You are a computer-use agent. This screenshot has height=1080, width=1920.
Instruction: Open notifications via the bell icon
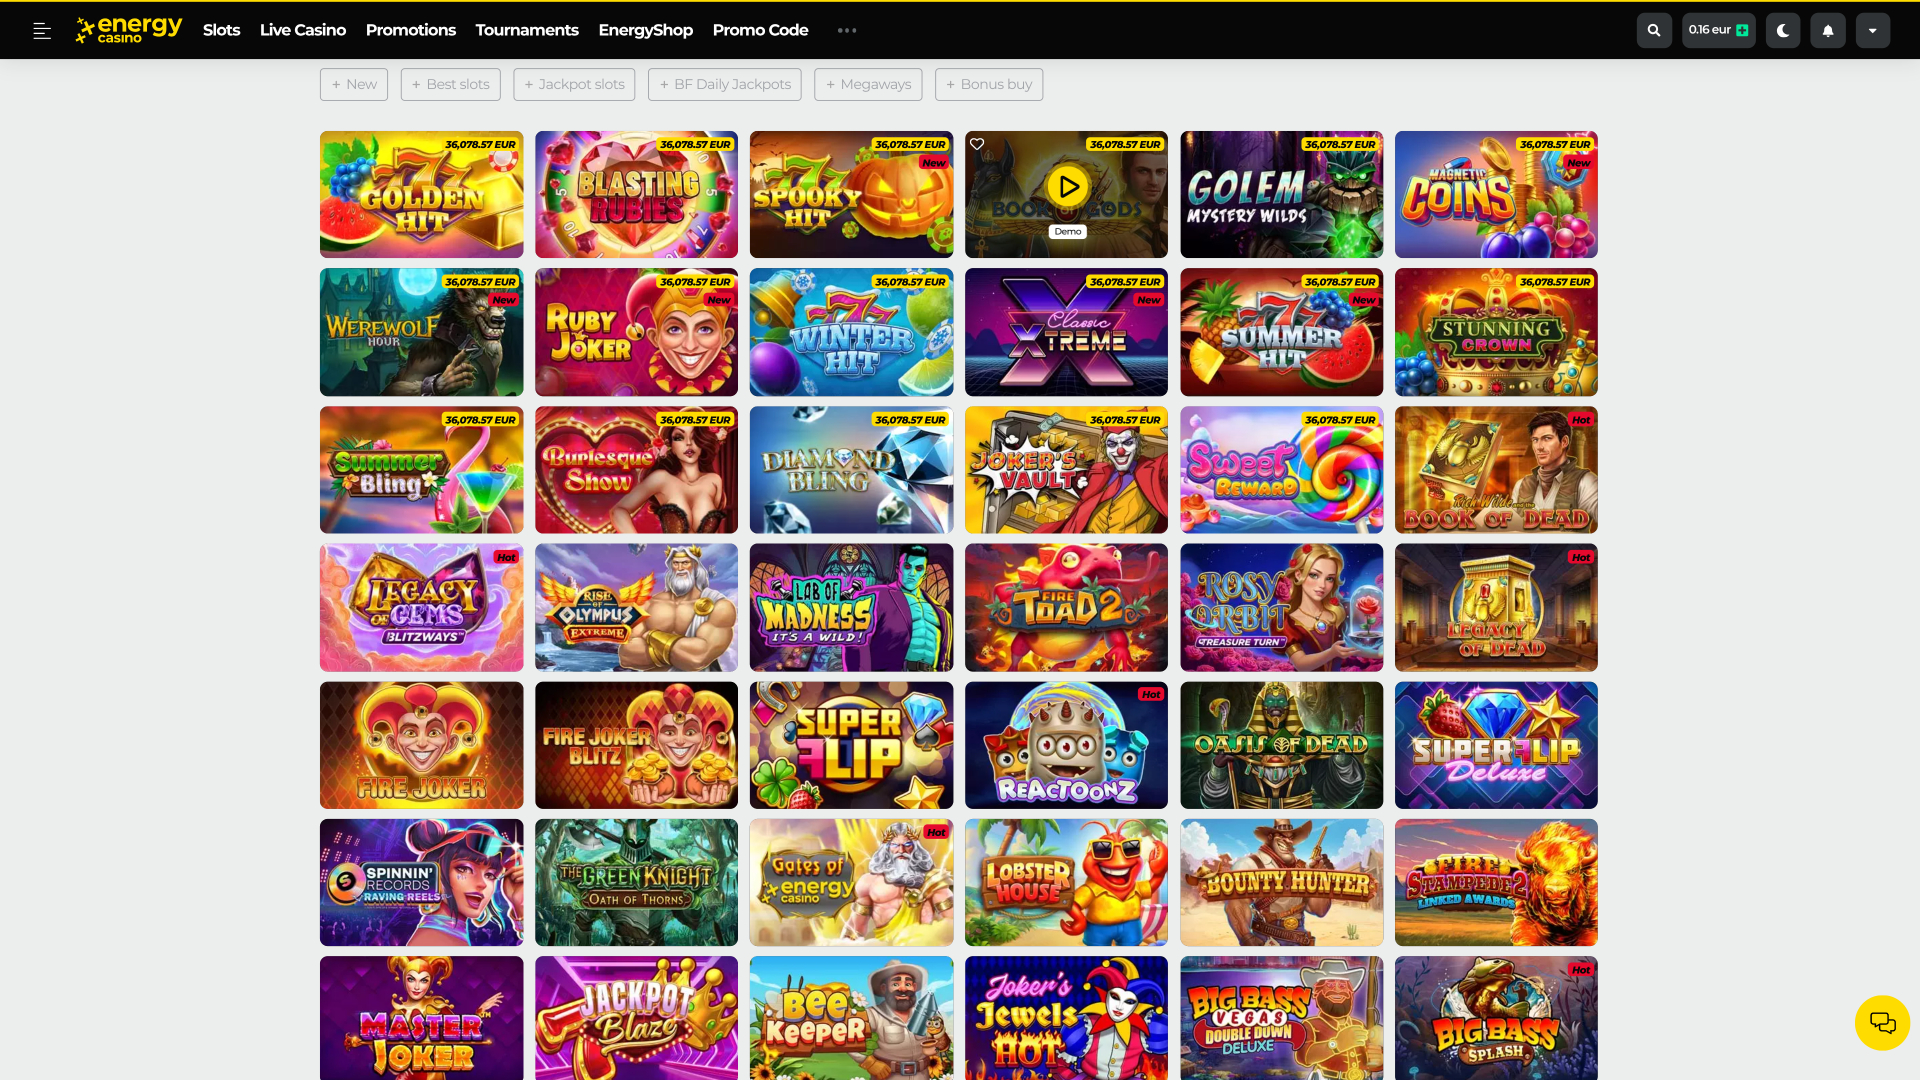point(1828,30)
